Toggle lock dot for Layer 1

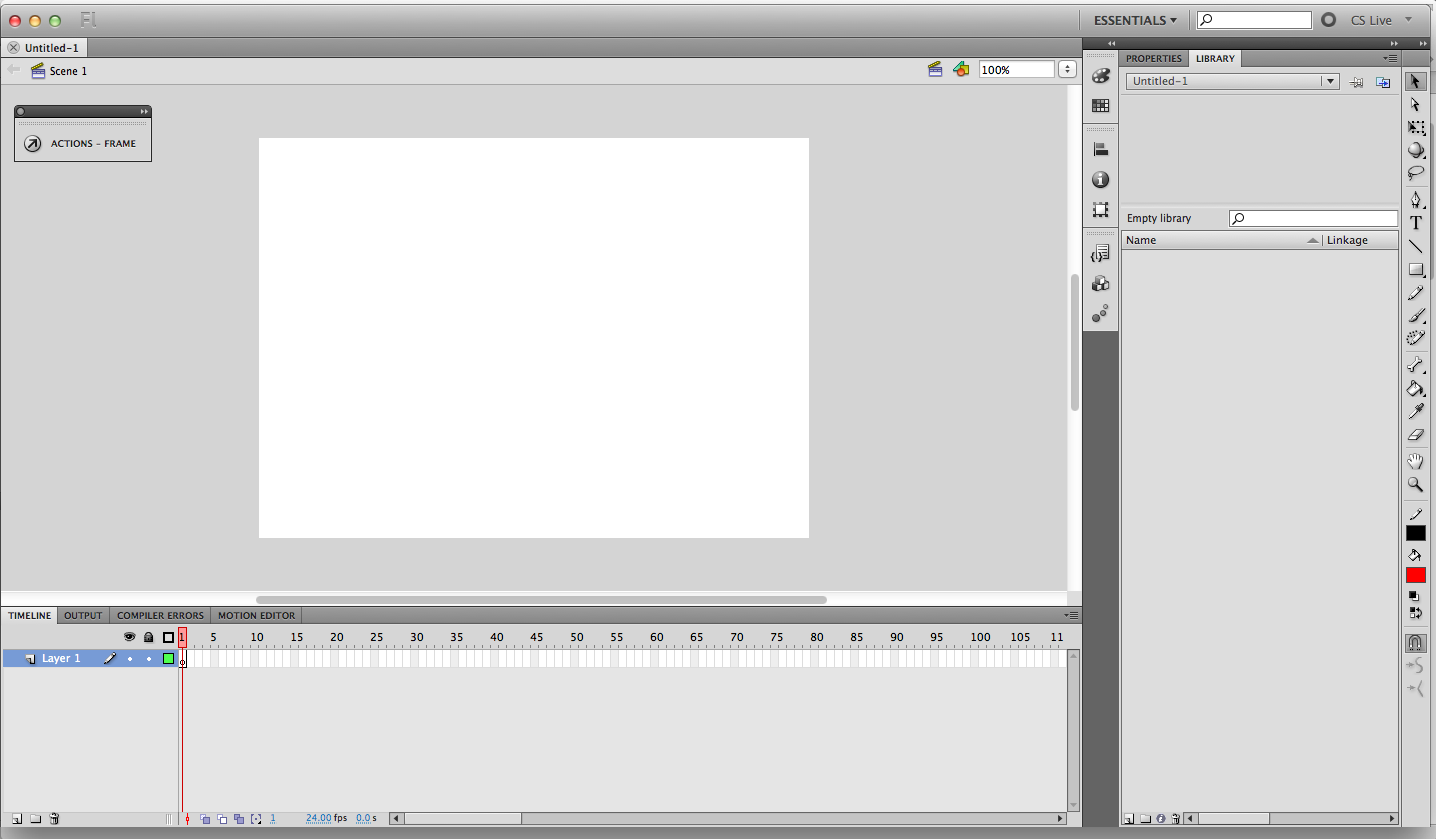click(x=149, y=659)
